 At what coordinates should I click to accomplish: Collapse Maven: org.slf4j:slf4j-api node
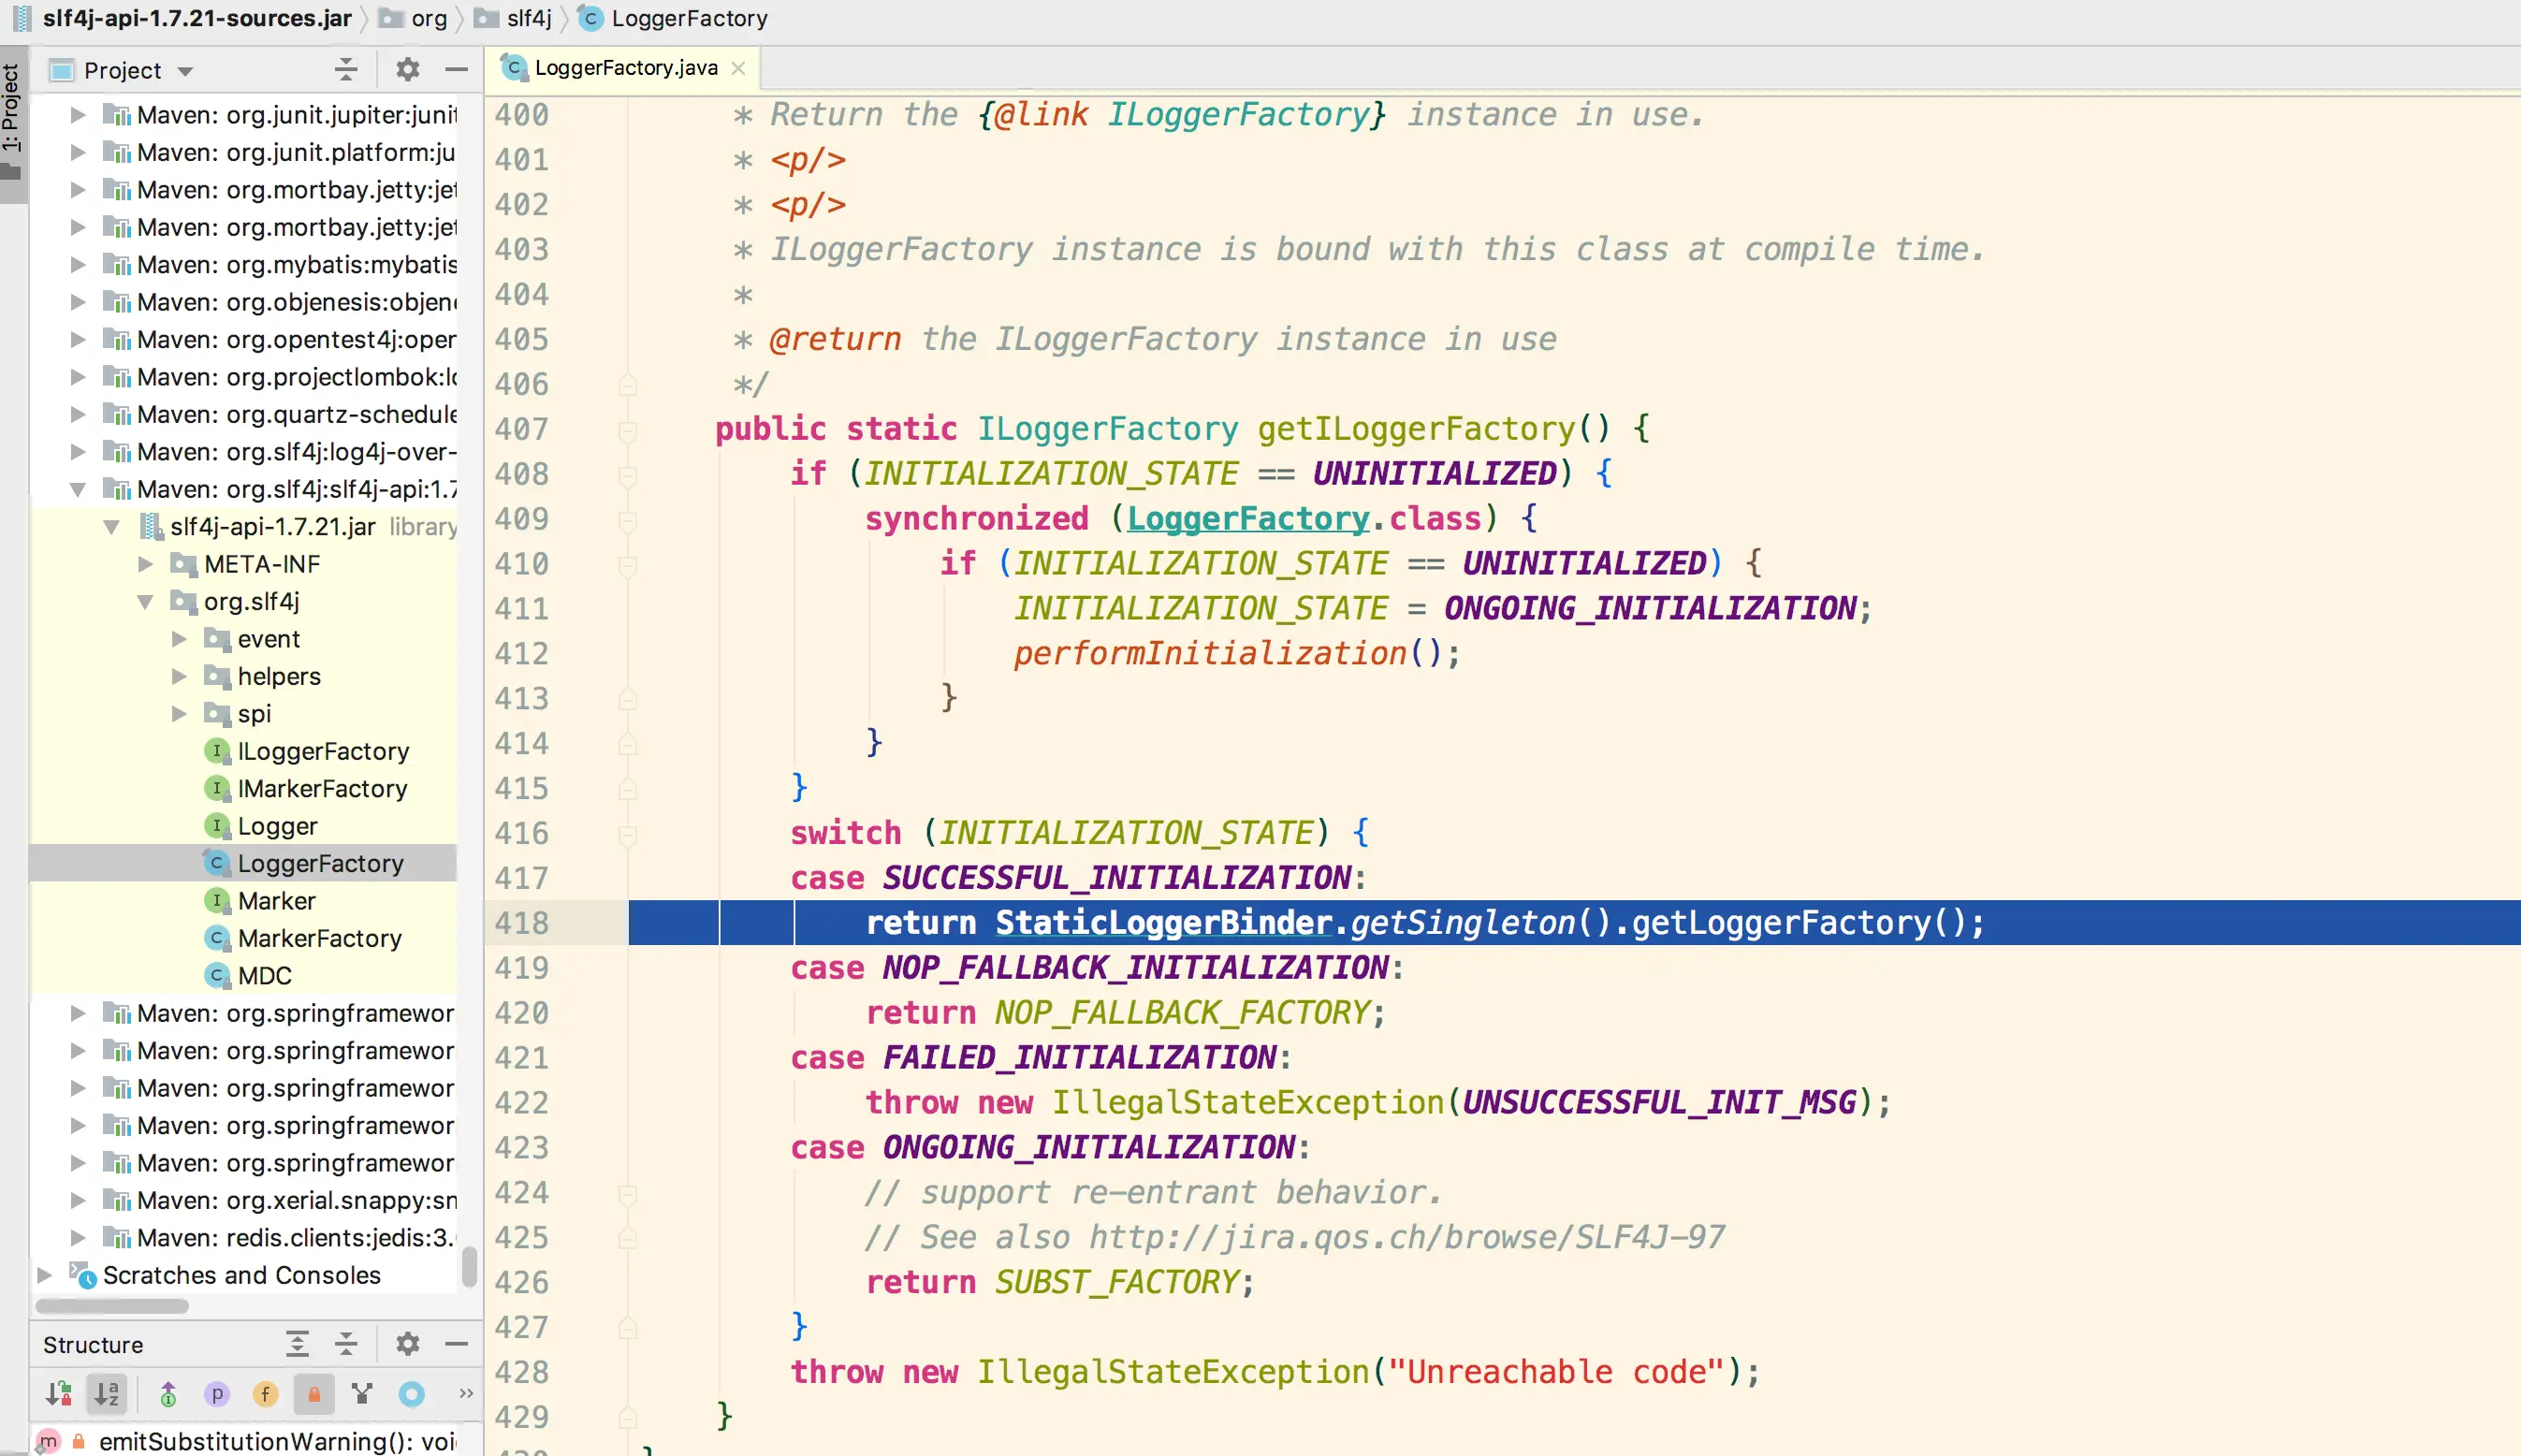coord(77,489)
